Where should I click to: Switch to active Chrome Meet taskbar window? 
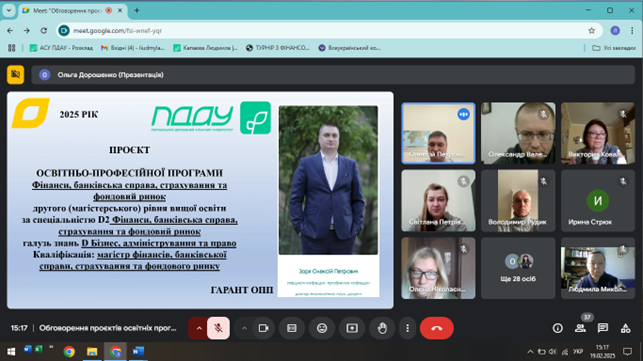point(115,352)
